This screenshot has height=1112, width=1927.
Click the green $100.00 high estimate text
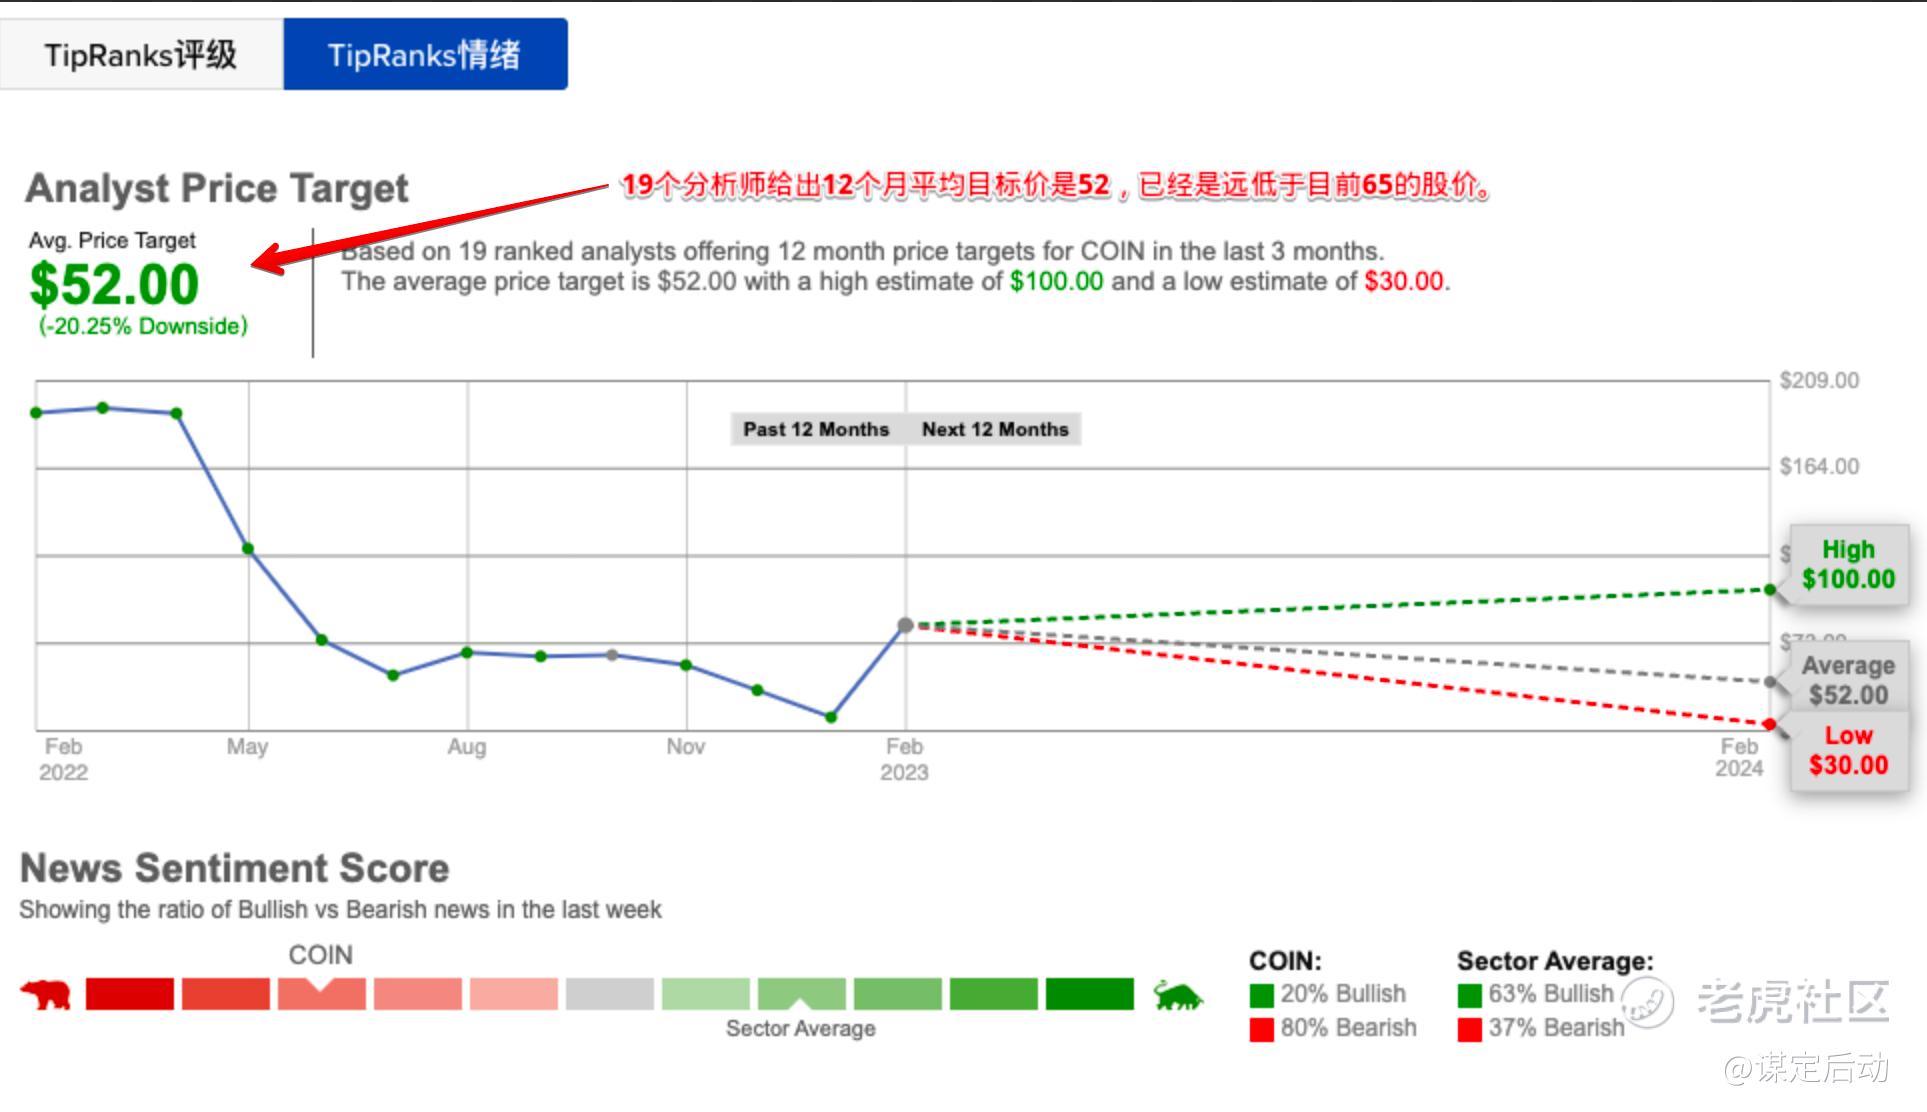[x=1056, y=281]
